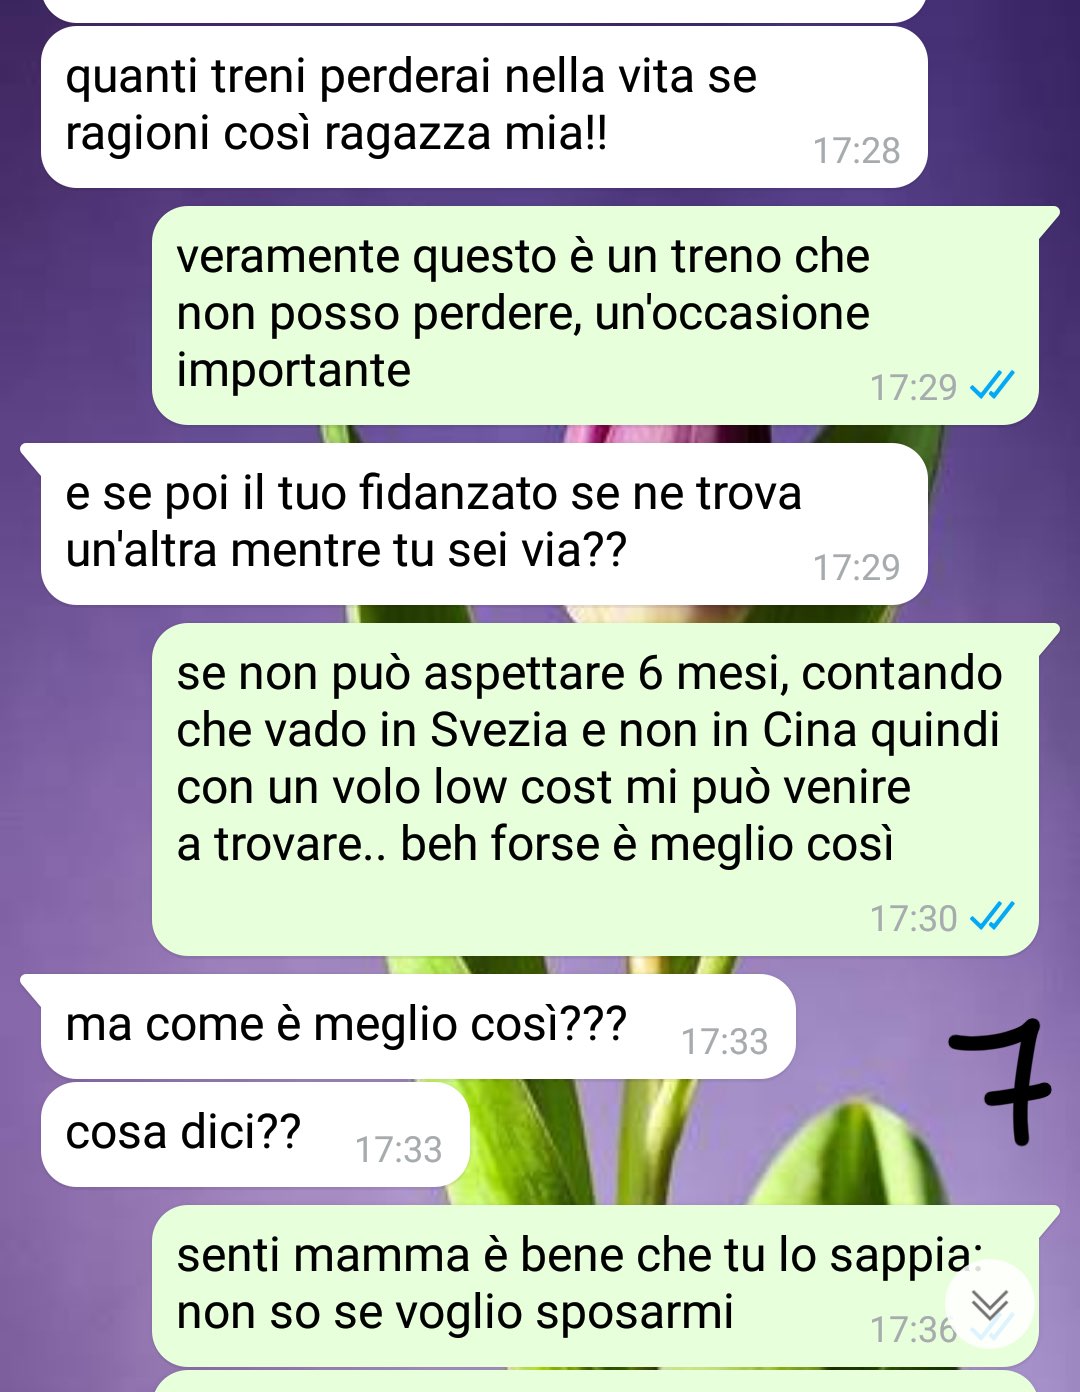
Task: Select message 'senti mamma è bene che tu'
Action: (x=595, y=1285)
